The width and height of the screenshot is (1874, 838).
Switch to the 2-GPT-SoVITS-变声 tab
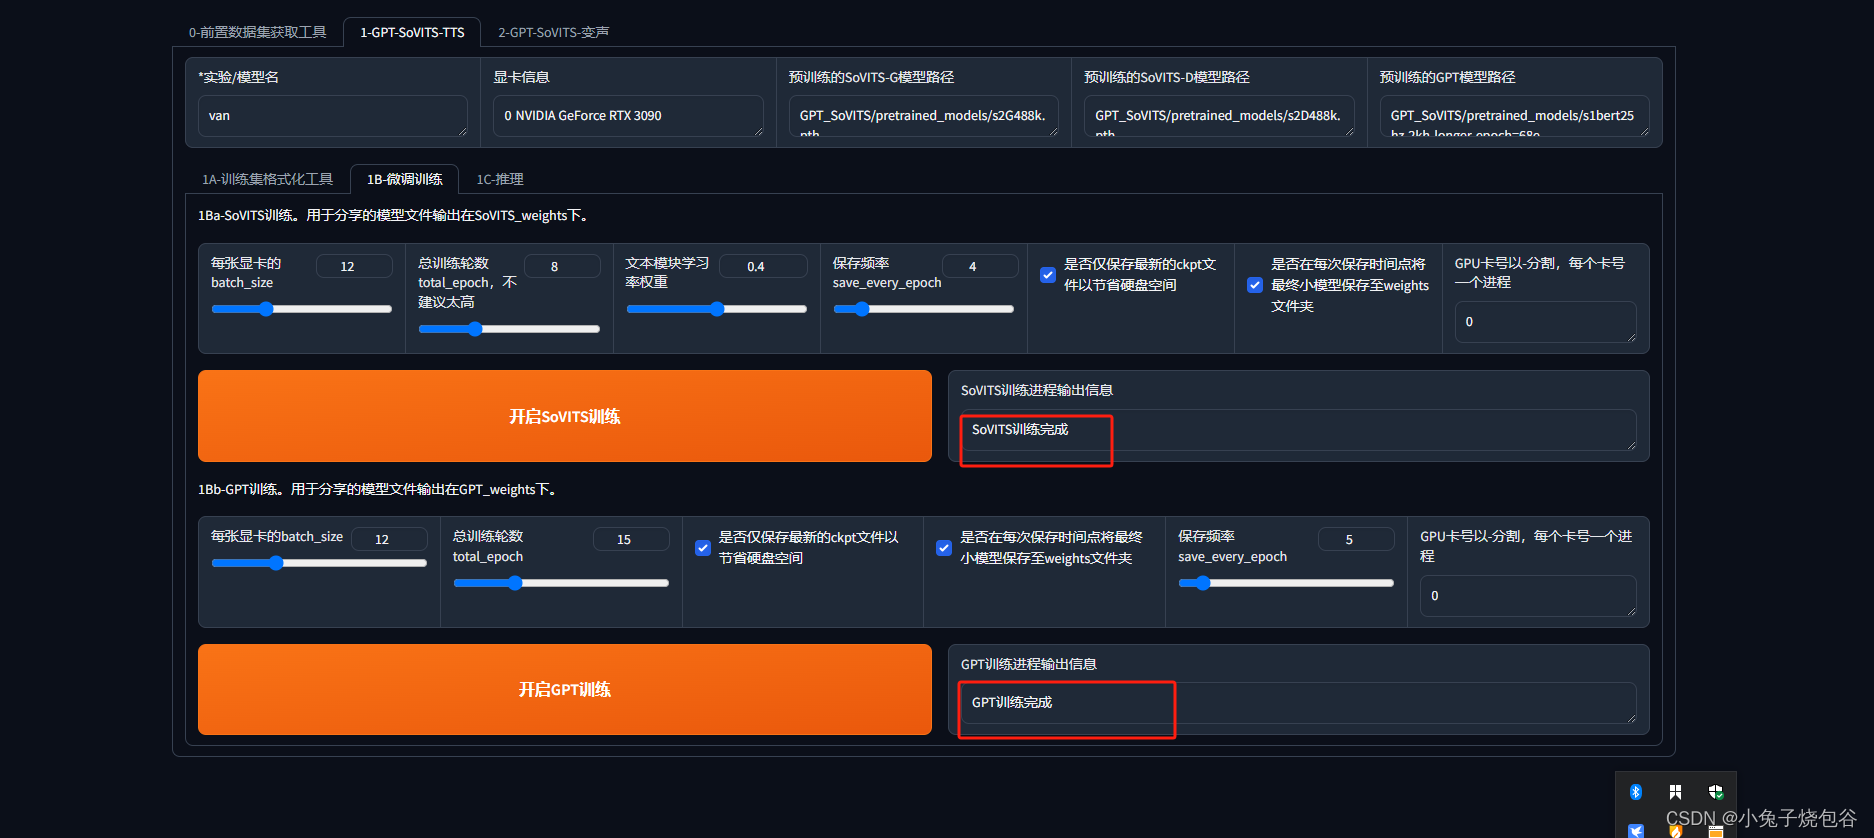click(554, 32)
